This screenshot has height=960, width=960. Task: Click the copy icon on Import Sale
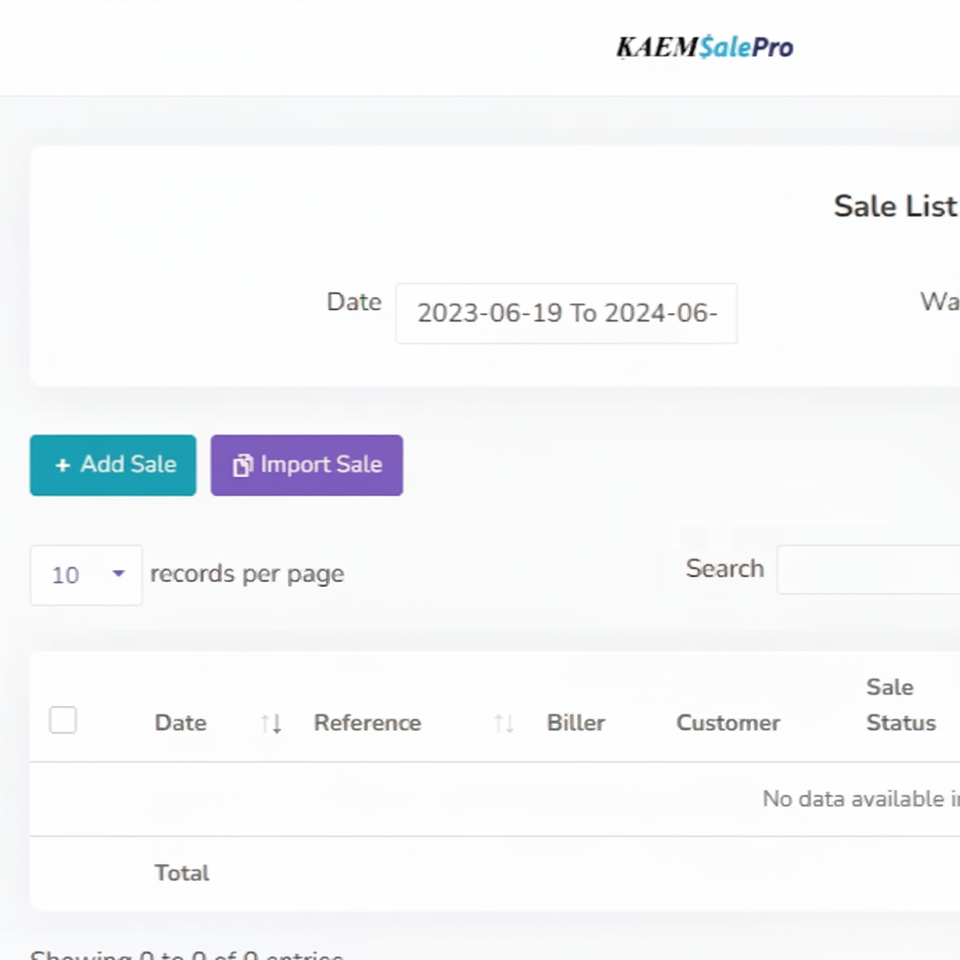pyautogui.click(x=242, y=466)
